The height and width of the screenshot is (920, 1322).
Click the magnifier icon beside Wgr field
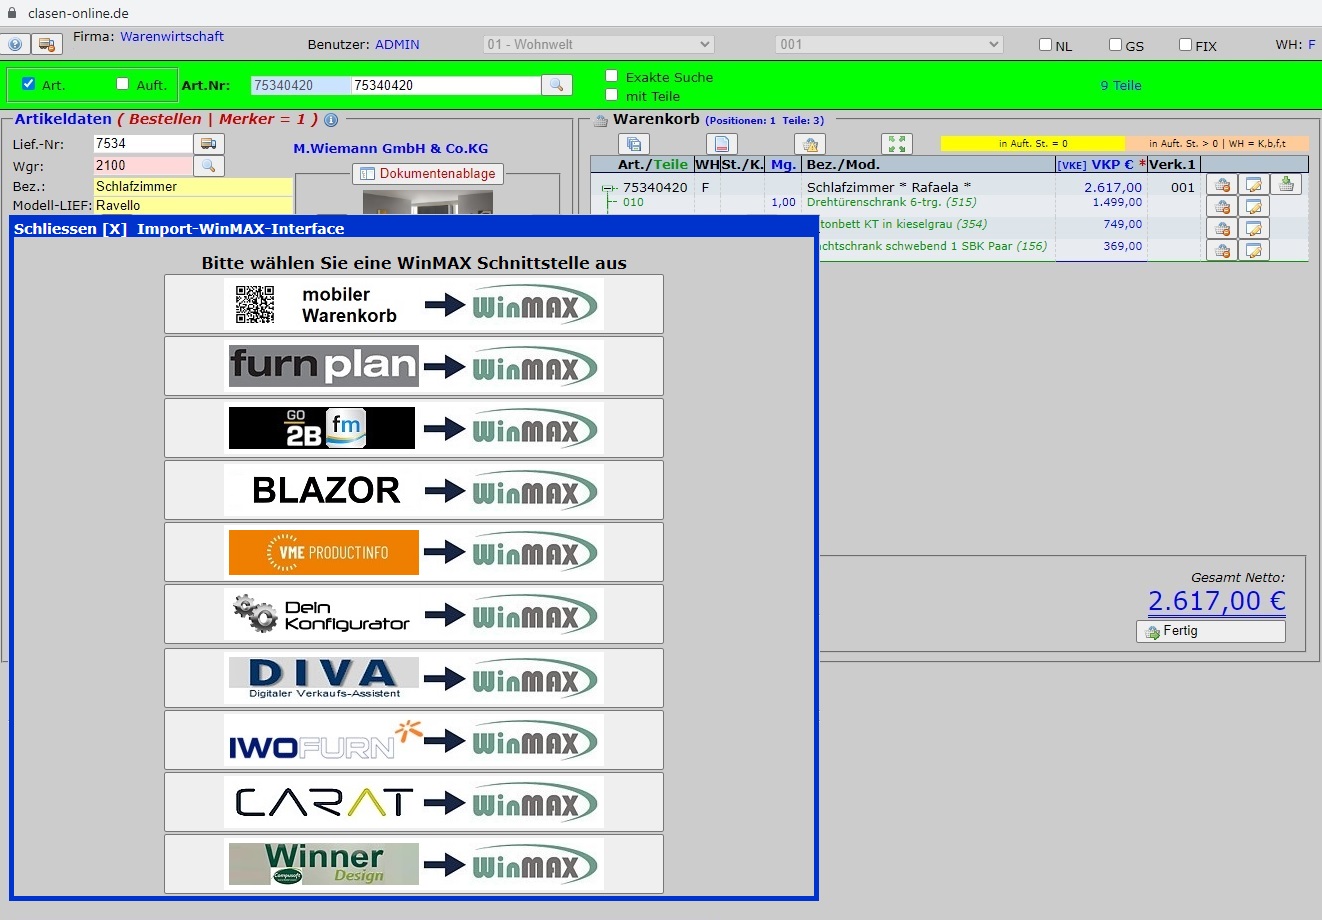tap(209, 166)
